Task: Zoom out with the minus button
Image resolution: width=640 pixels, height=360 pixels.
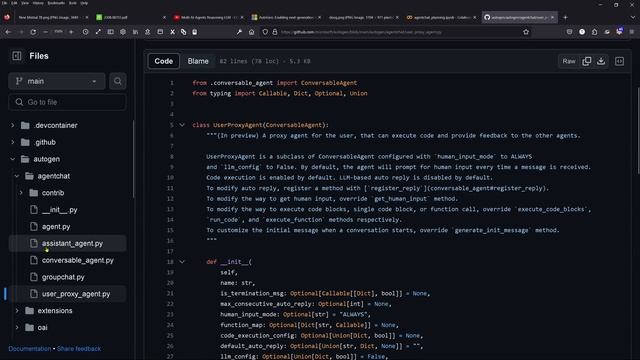Action: coord(45,32)
